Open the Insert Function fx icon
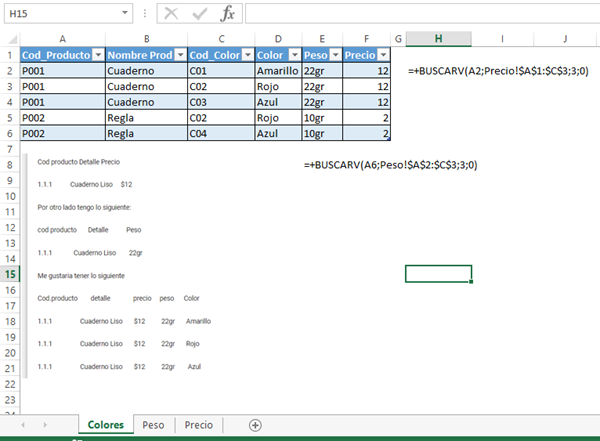 click(x=228, y=14)
